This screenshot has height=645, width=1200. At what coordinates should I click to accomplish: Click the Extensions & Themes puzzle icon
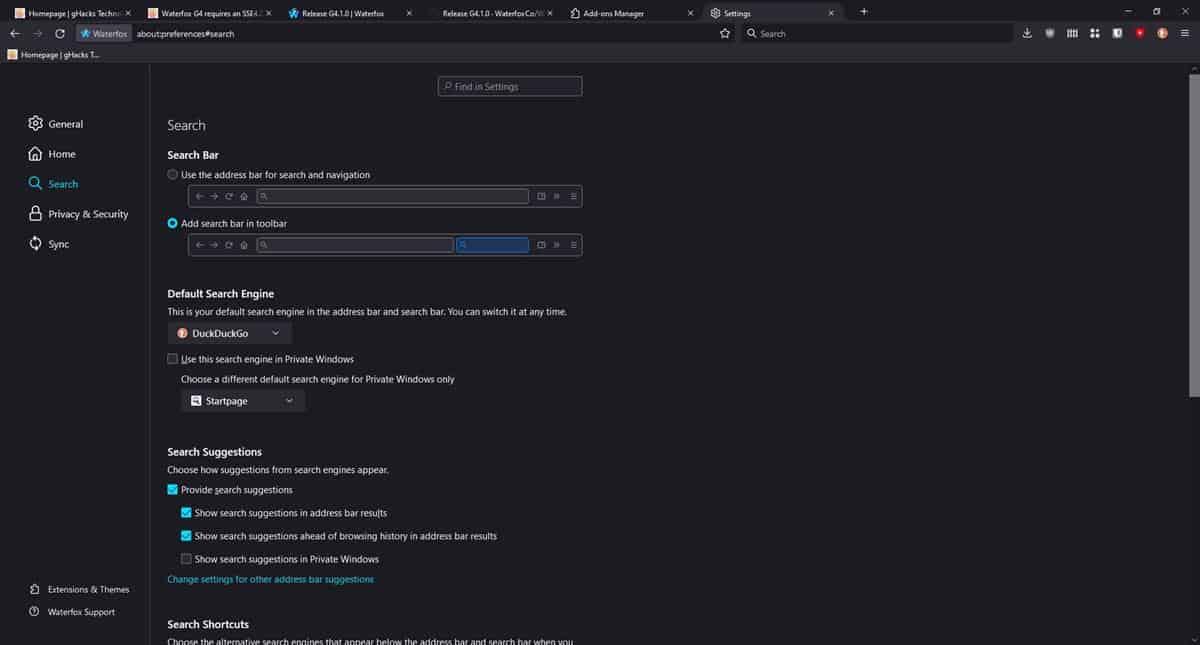(x=35, y=589)
